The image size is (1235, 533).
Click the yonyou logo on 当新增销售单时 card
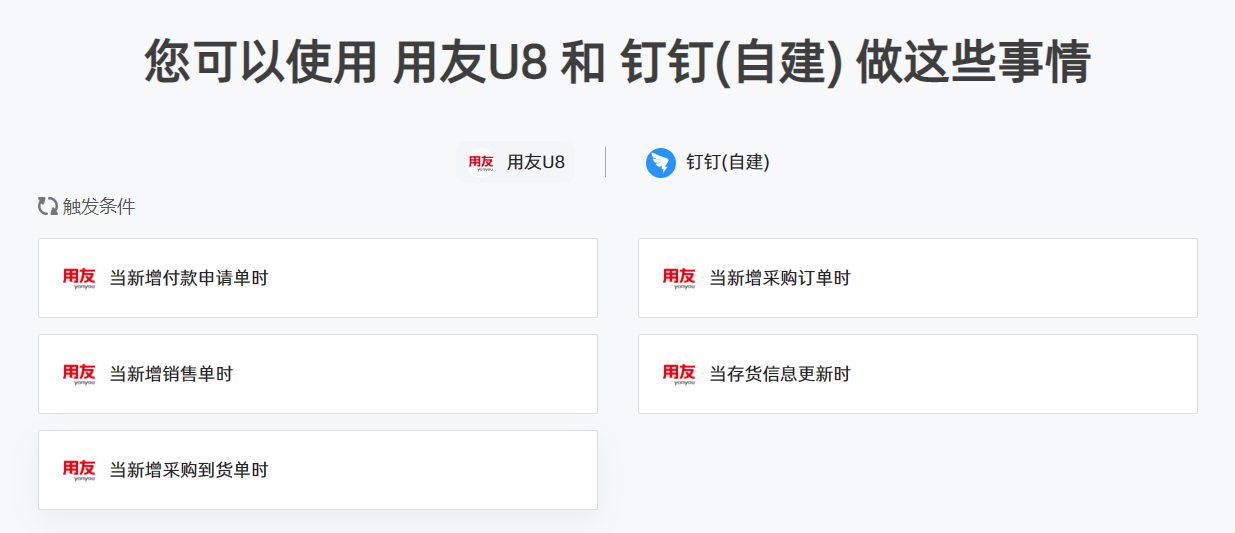pos(79,374)
